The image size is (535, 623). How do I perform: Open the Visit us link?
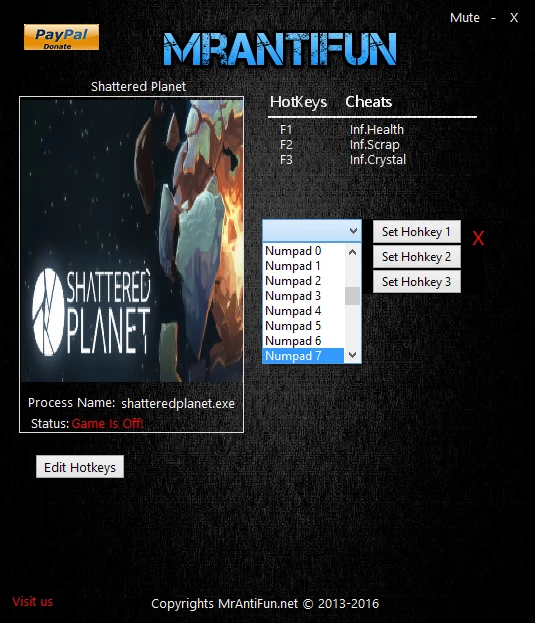(33, 602)
